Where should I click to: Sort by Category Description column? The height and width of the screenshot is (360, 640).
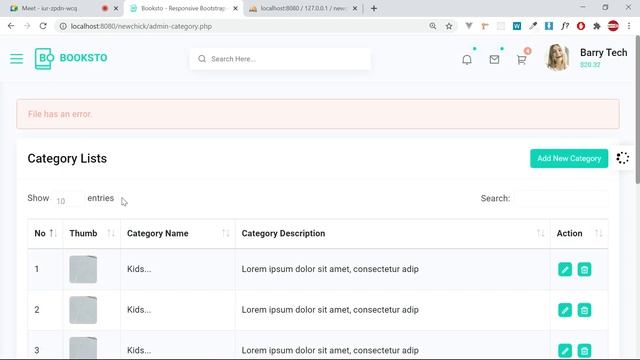393,233
